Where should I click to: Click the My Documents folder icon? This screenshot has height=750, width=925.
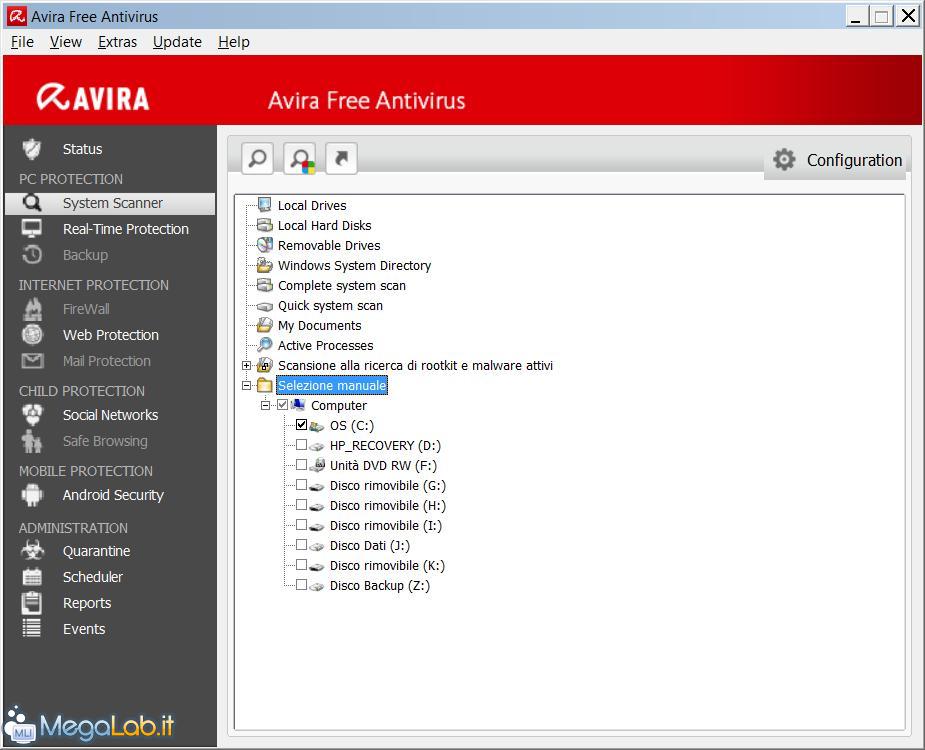[265, 325]
